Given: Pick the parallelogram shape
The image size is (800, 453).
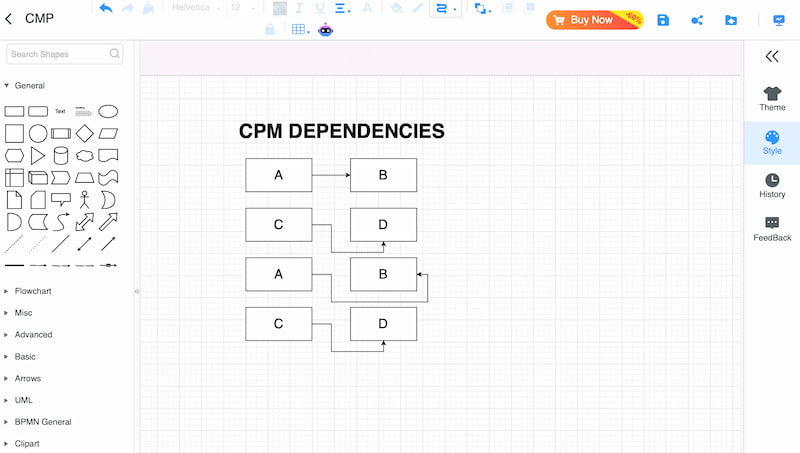Looking at the screenshot, I should click(108, 134).
